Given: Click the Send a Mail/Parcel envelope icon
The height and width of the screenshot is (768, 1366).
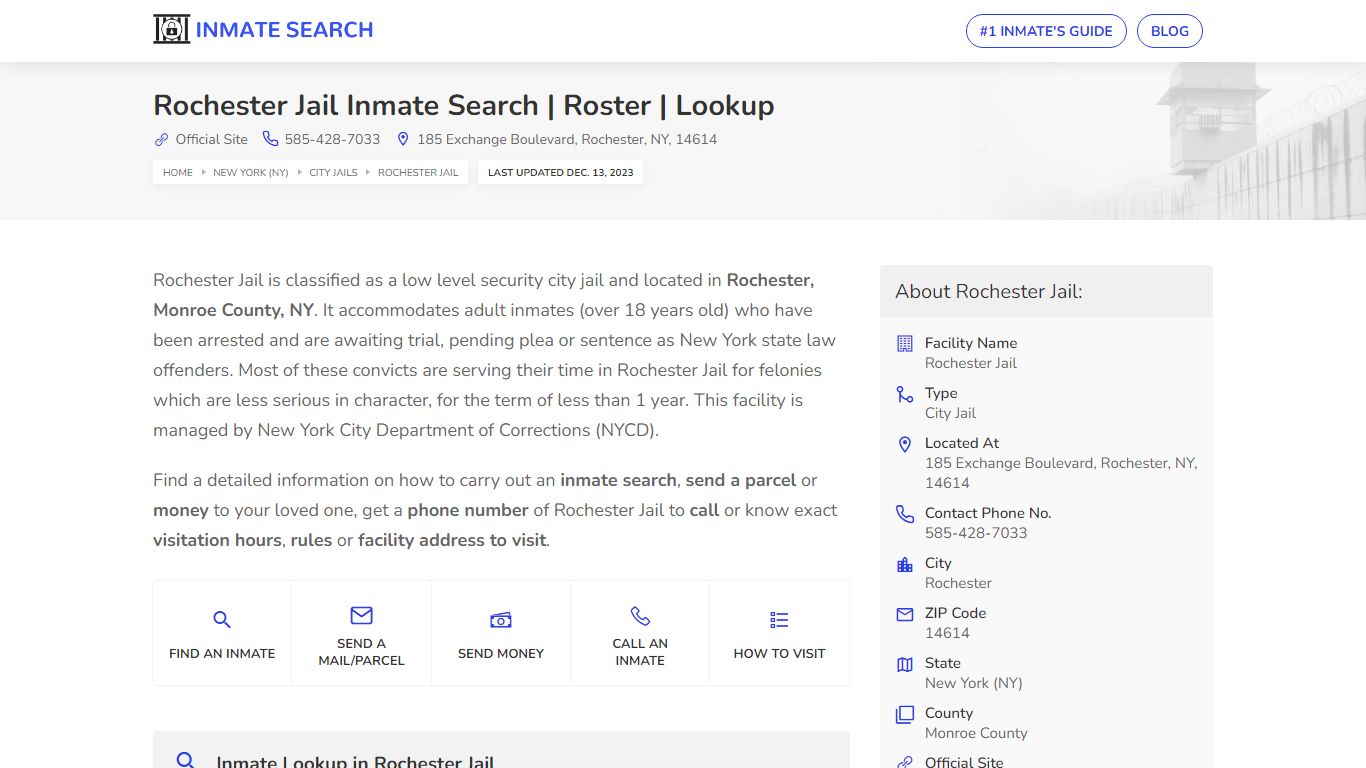Looking at the screenshot, I should coord(361,615).
